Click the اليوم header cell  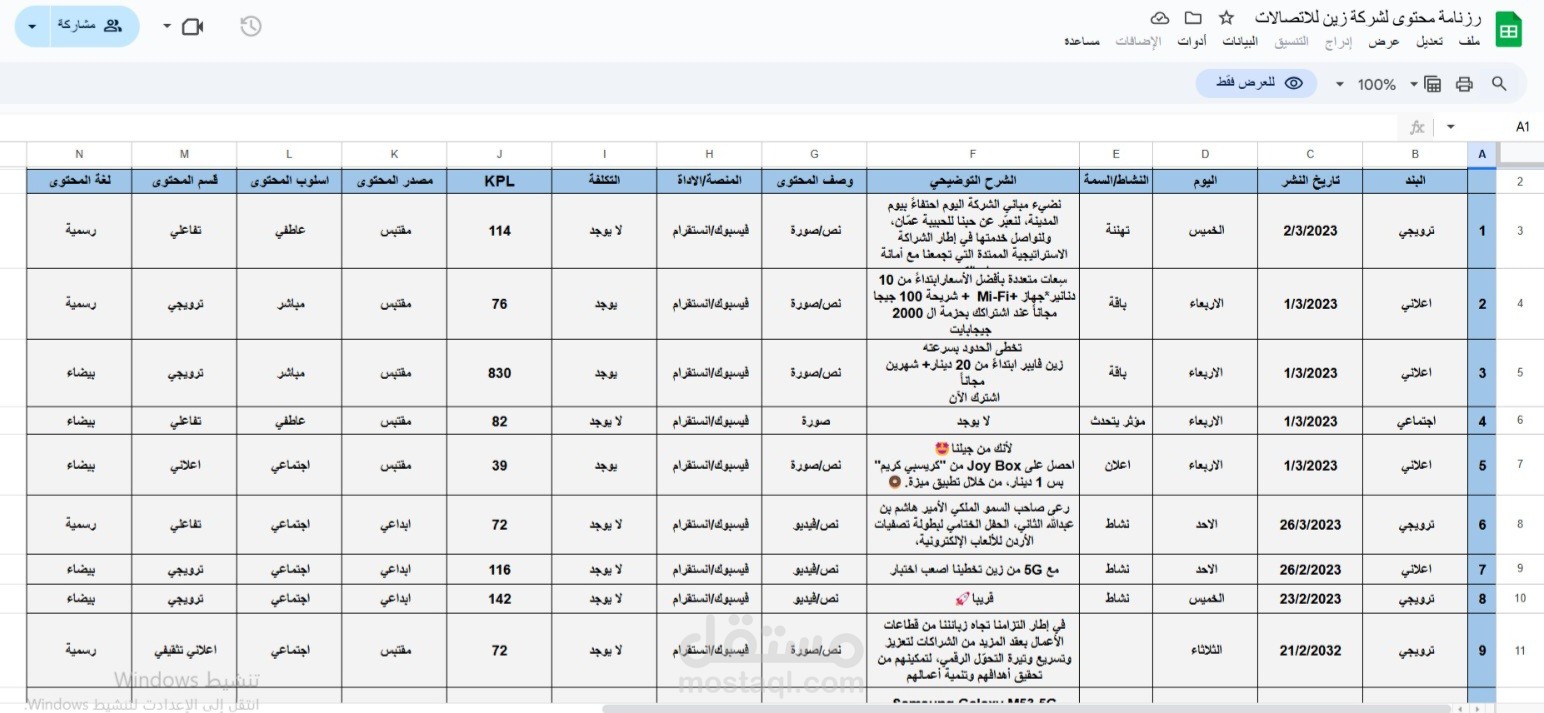pyautogui.click(x=1205, y=181)
